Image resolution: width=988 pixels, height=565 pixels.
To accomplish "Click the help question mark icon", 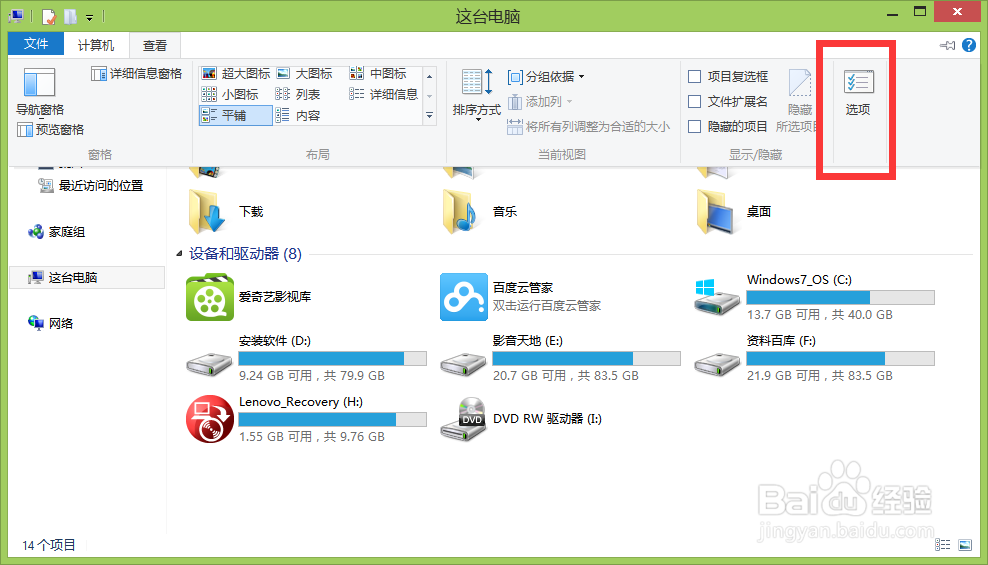I will tap(969, 45).
